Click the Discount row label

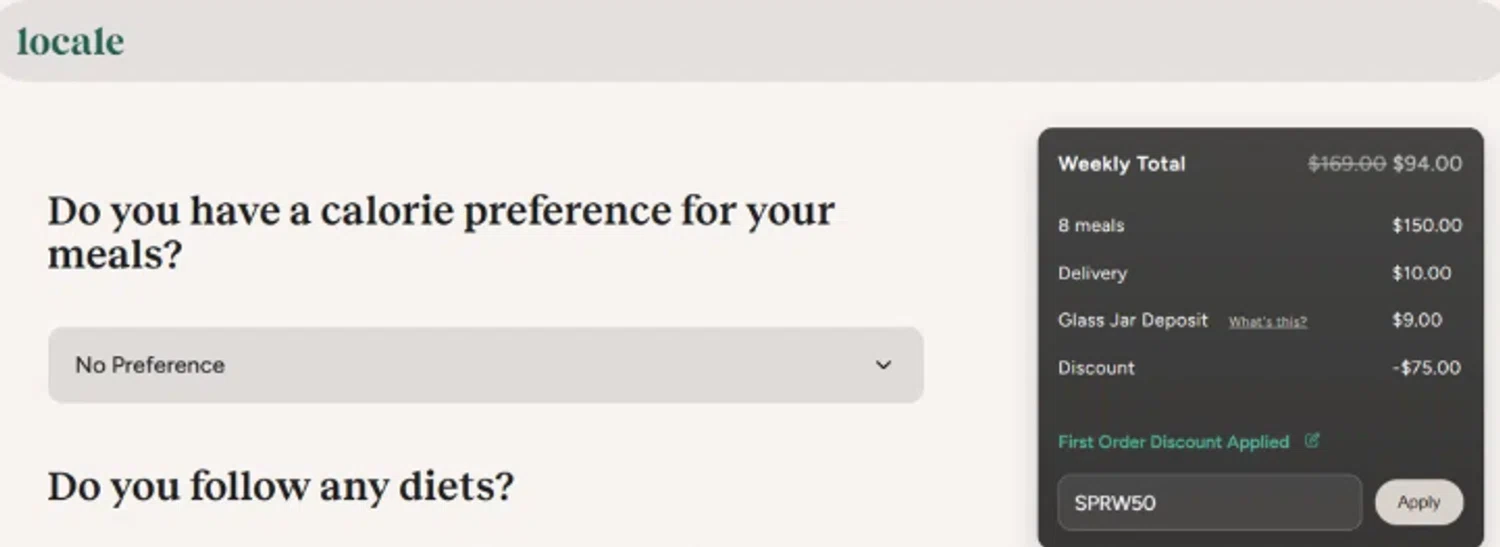click(x=1096, y=368)
